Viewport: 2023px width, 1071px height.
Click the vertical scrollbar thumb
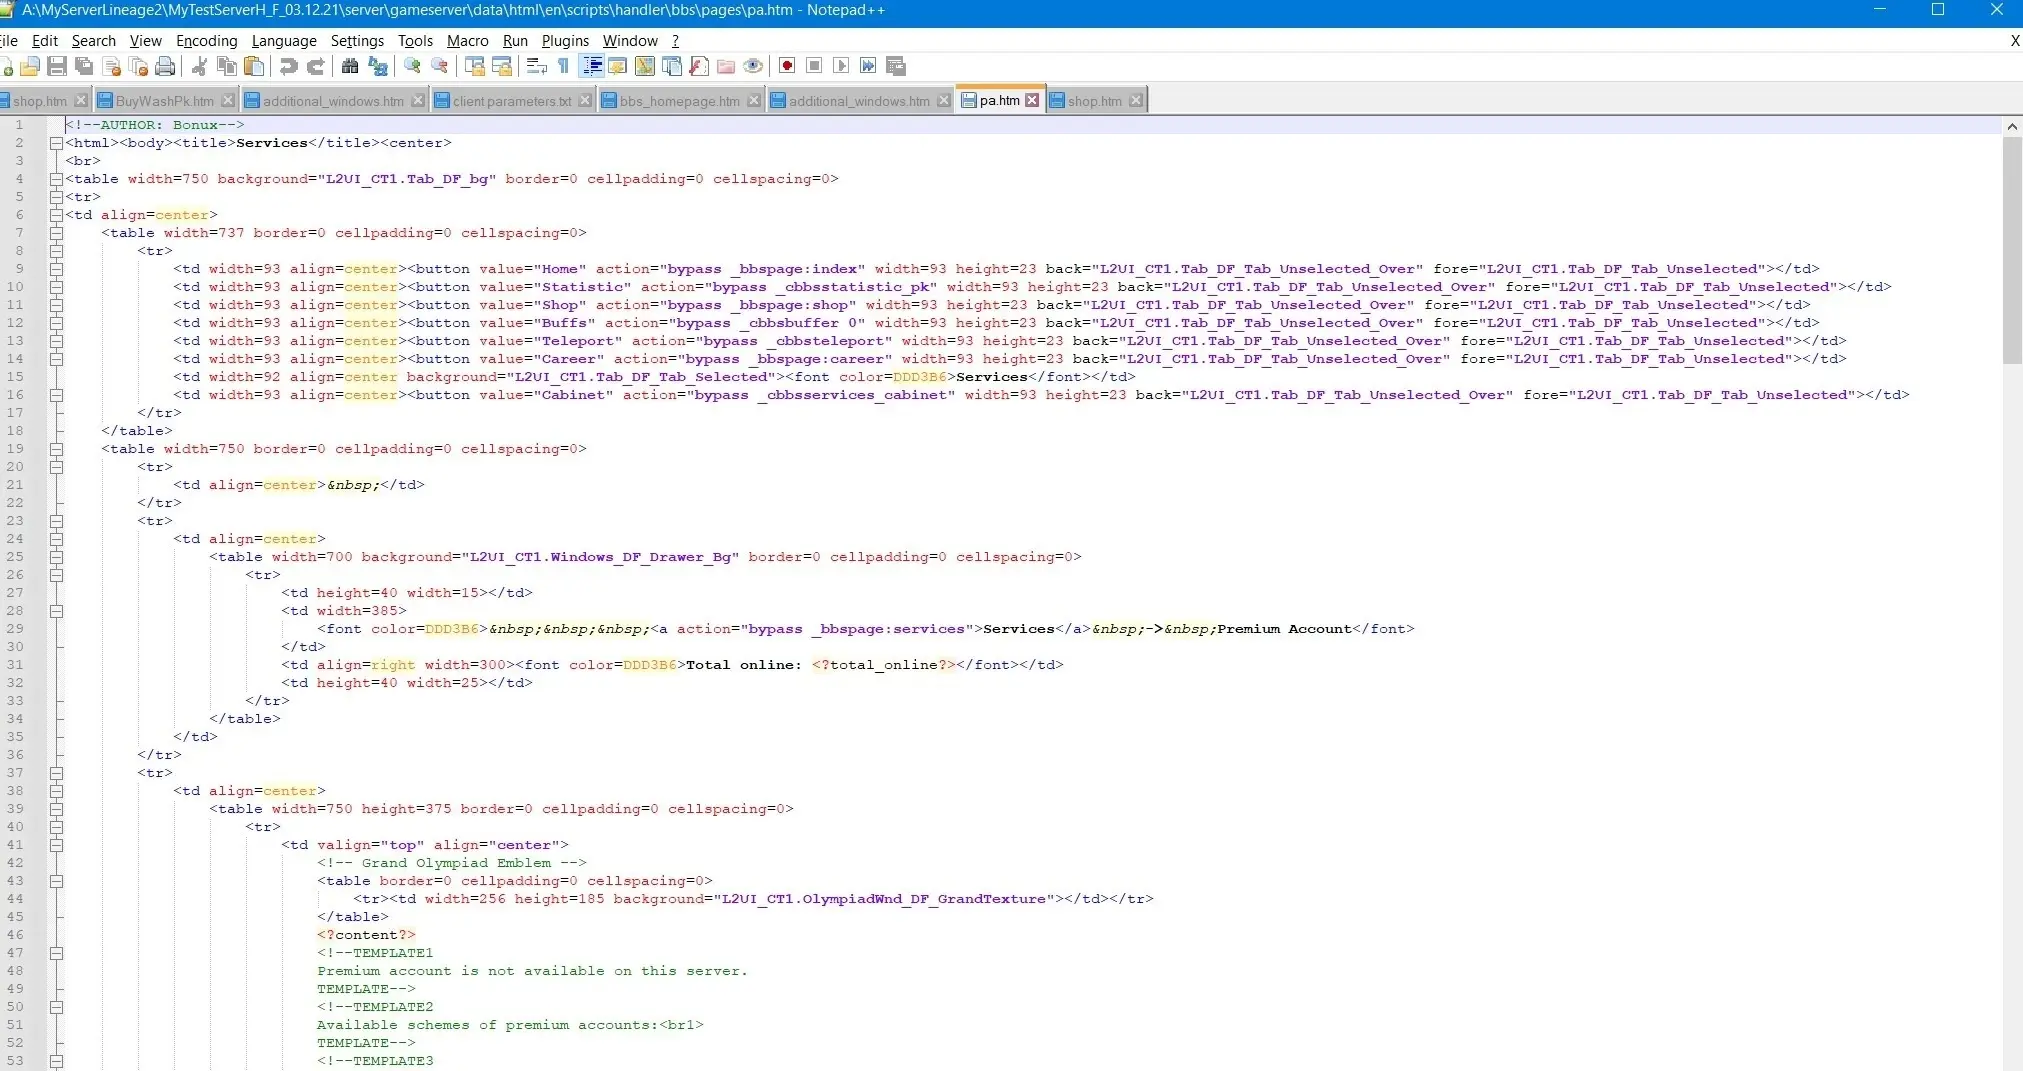pyautogui.click(x=2012, y=250)
